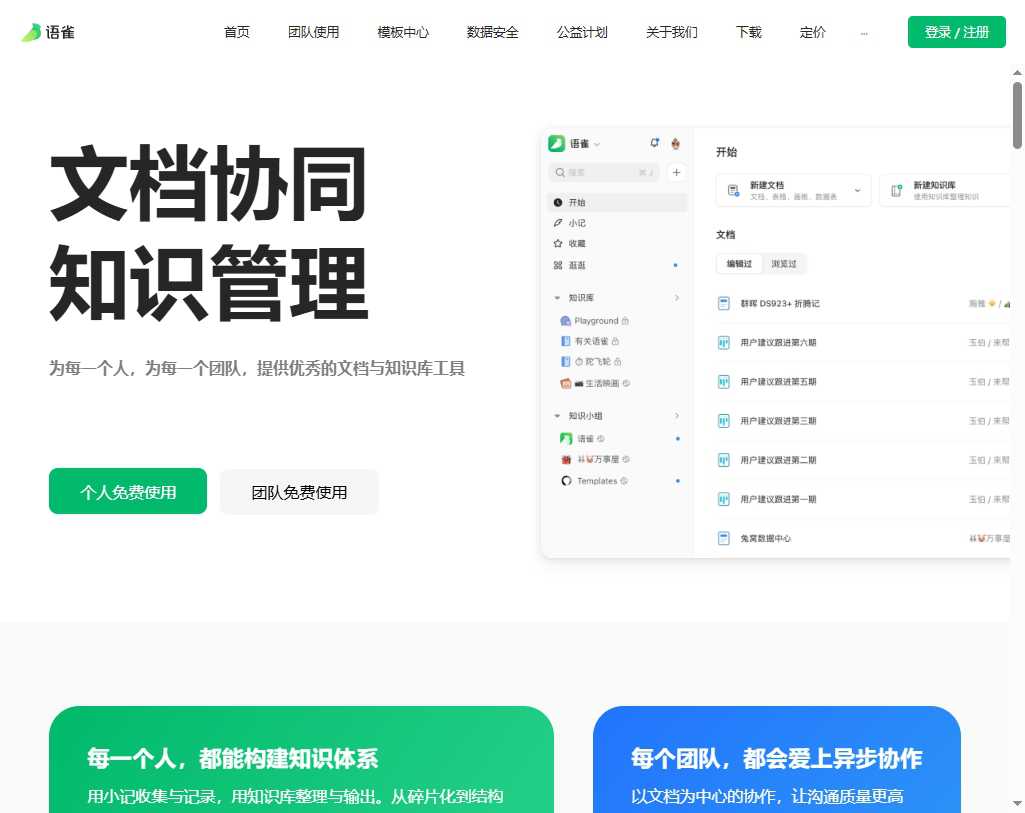Open document titled 用户建议跟进第三期

coord(778,421)
